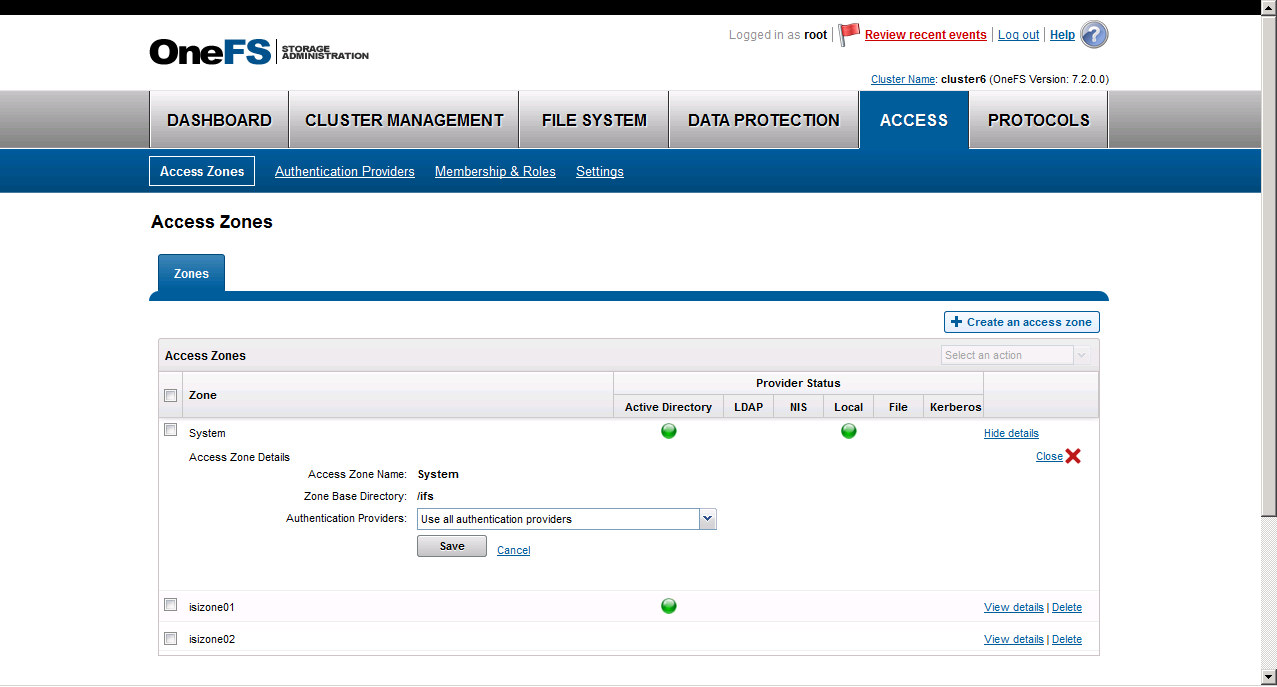Click the System zone Local status indicator
Viewport: 1277px width, 687px height.
click(x=849, y=432)
